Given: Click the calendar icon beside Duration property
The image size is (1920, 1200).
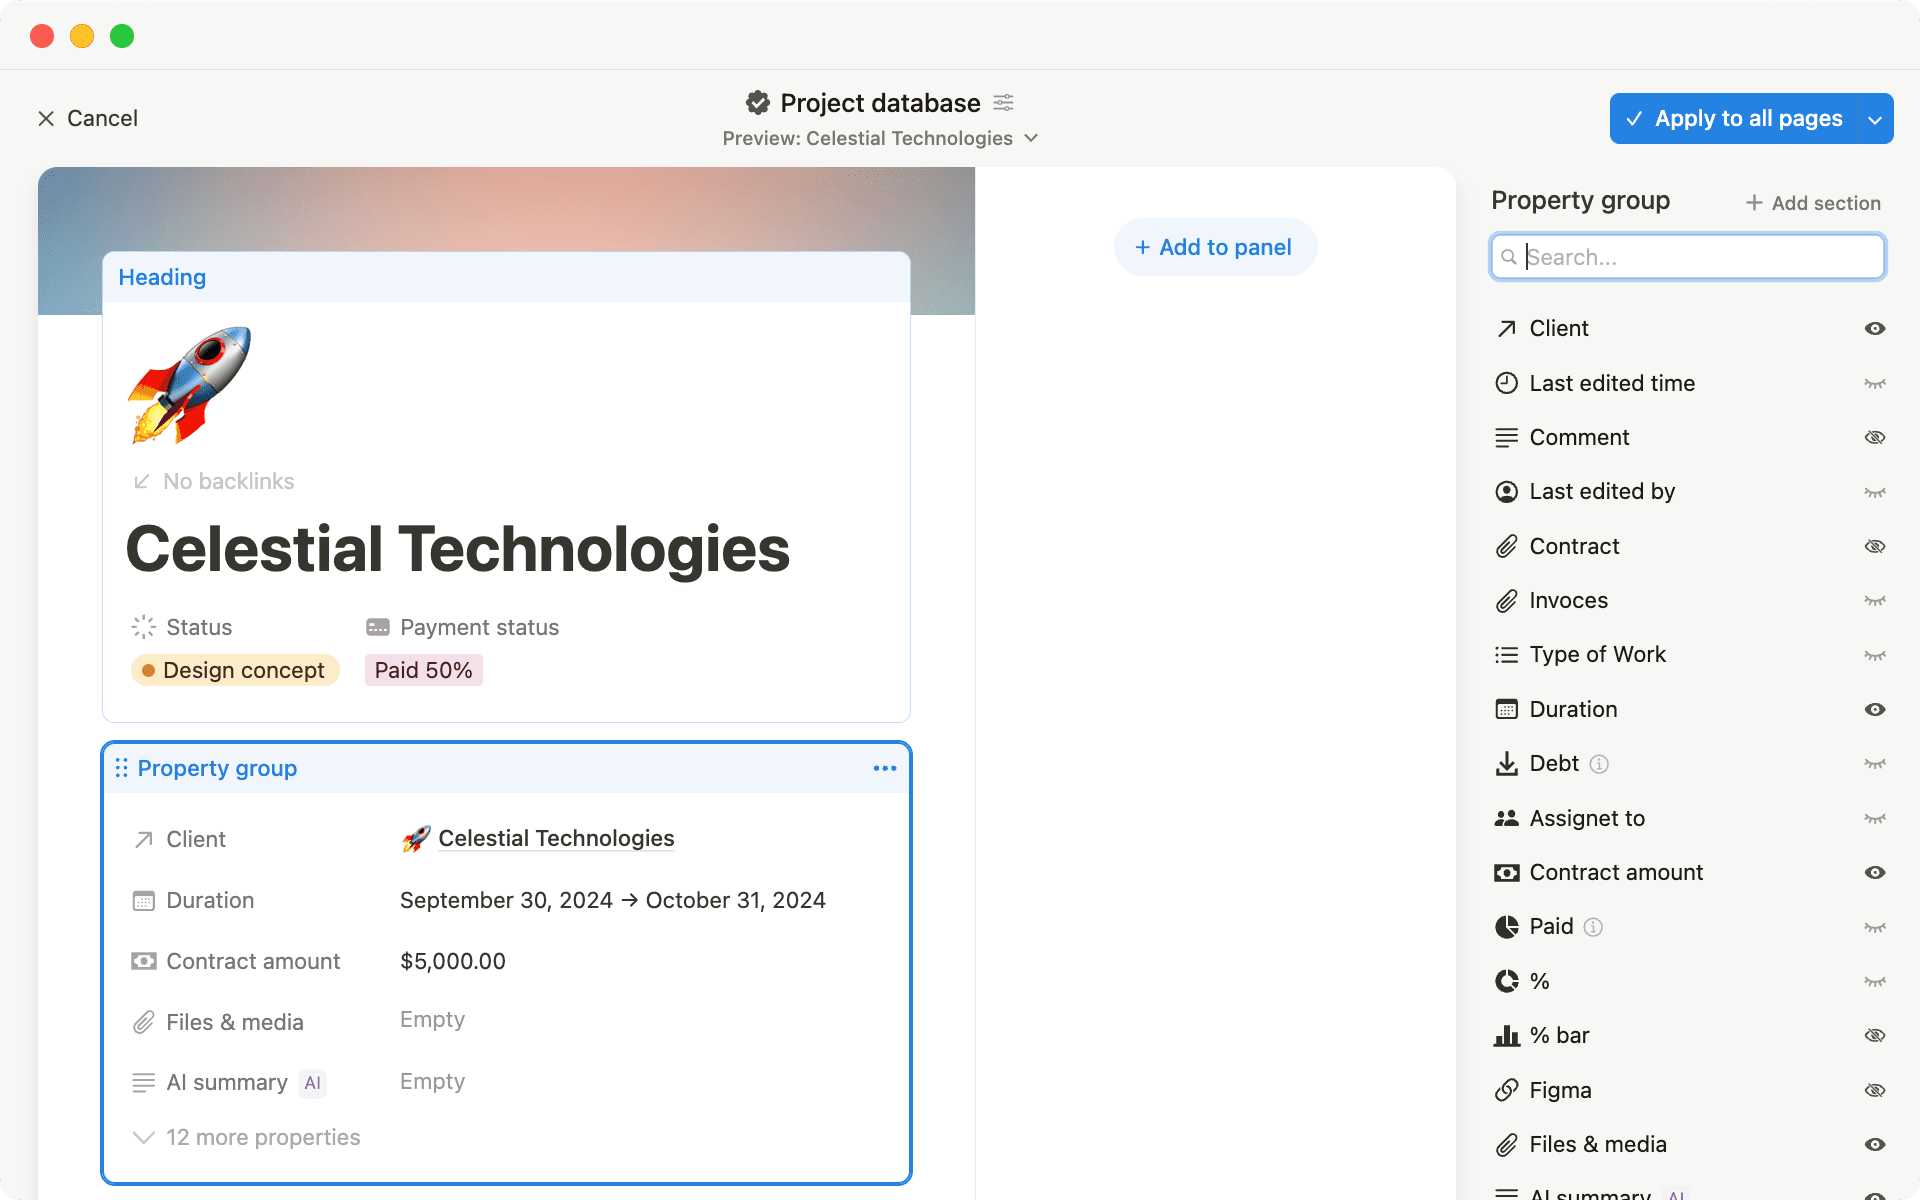Looking at the screenshot, I should (x=1507, y=709).
